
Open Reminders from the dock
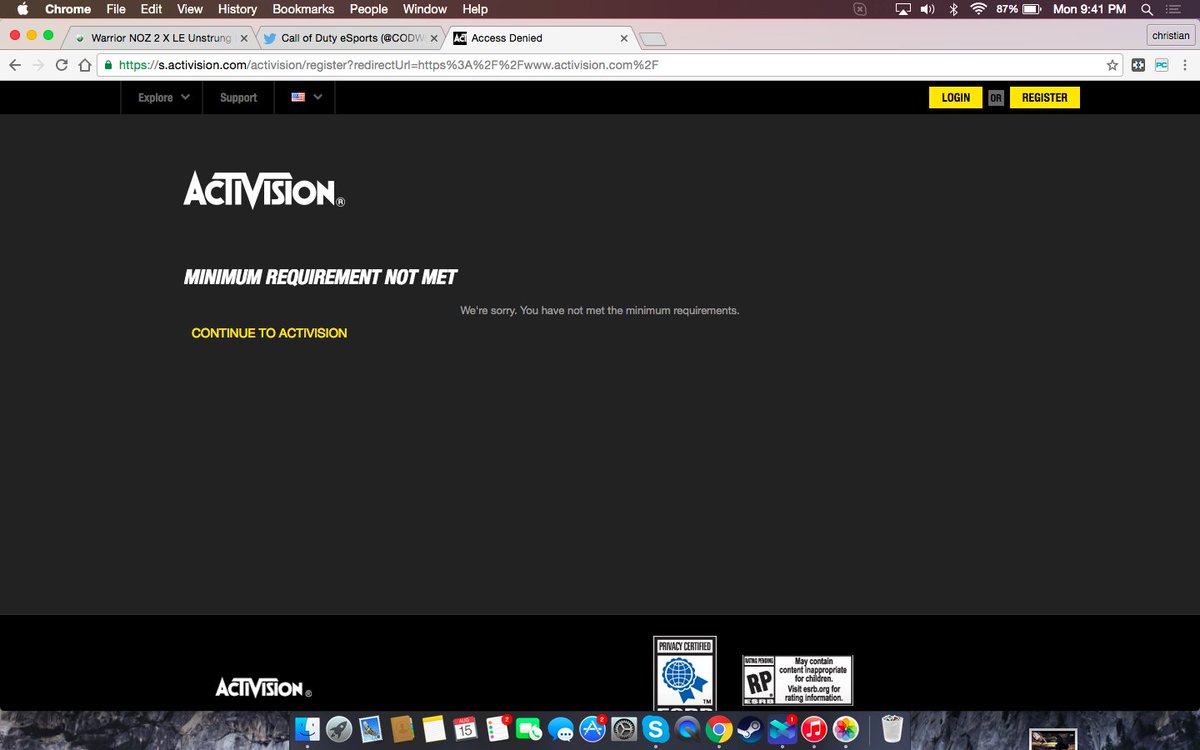tap(497, 729)
